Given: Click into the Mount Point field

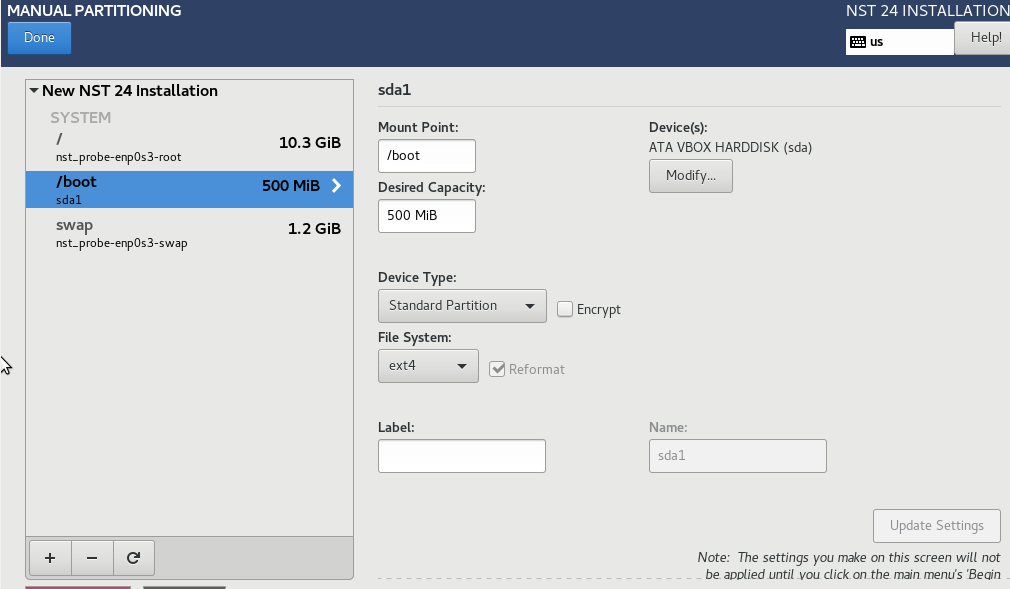Looking at the screenshot, I should coord(426,156).
